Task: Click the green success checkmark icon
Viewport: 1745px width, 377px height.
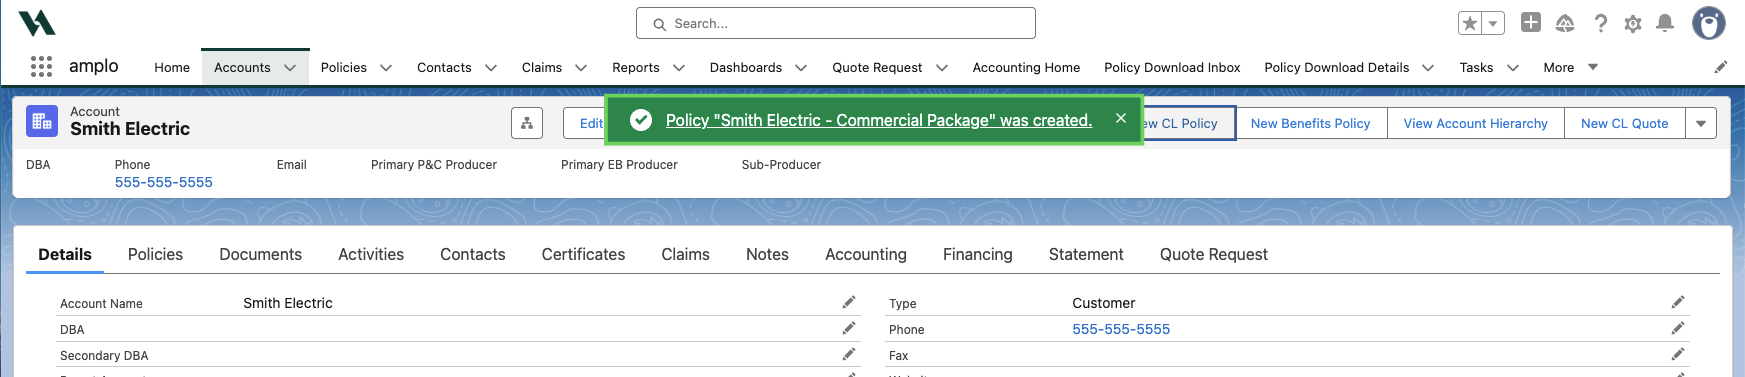Action: 642,120
